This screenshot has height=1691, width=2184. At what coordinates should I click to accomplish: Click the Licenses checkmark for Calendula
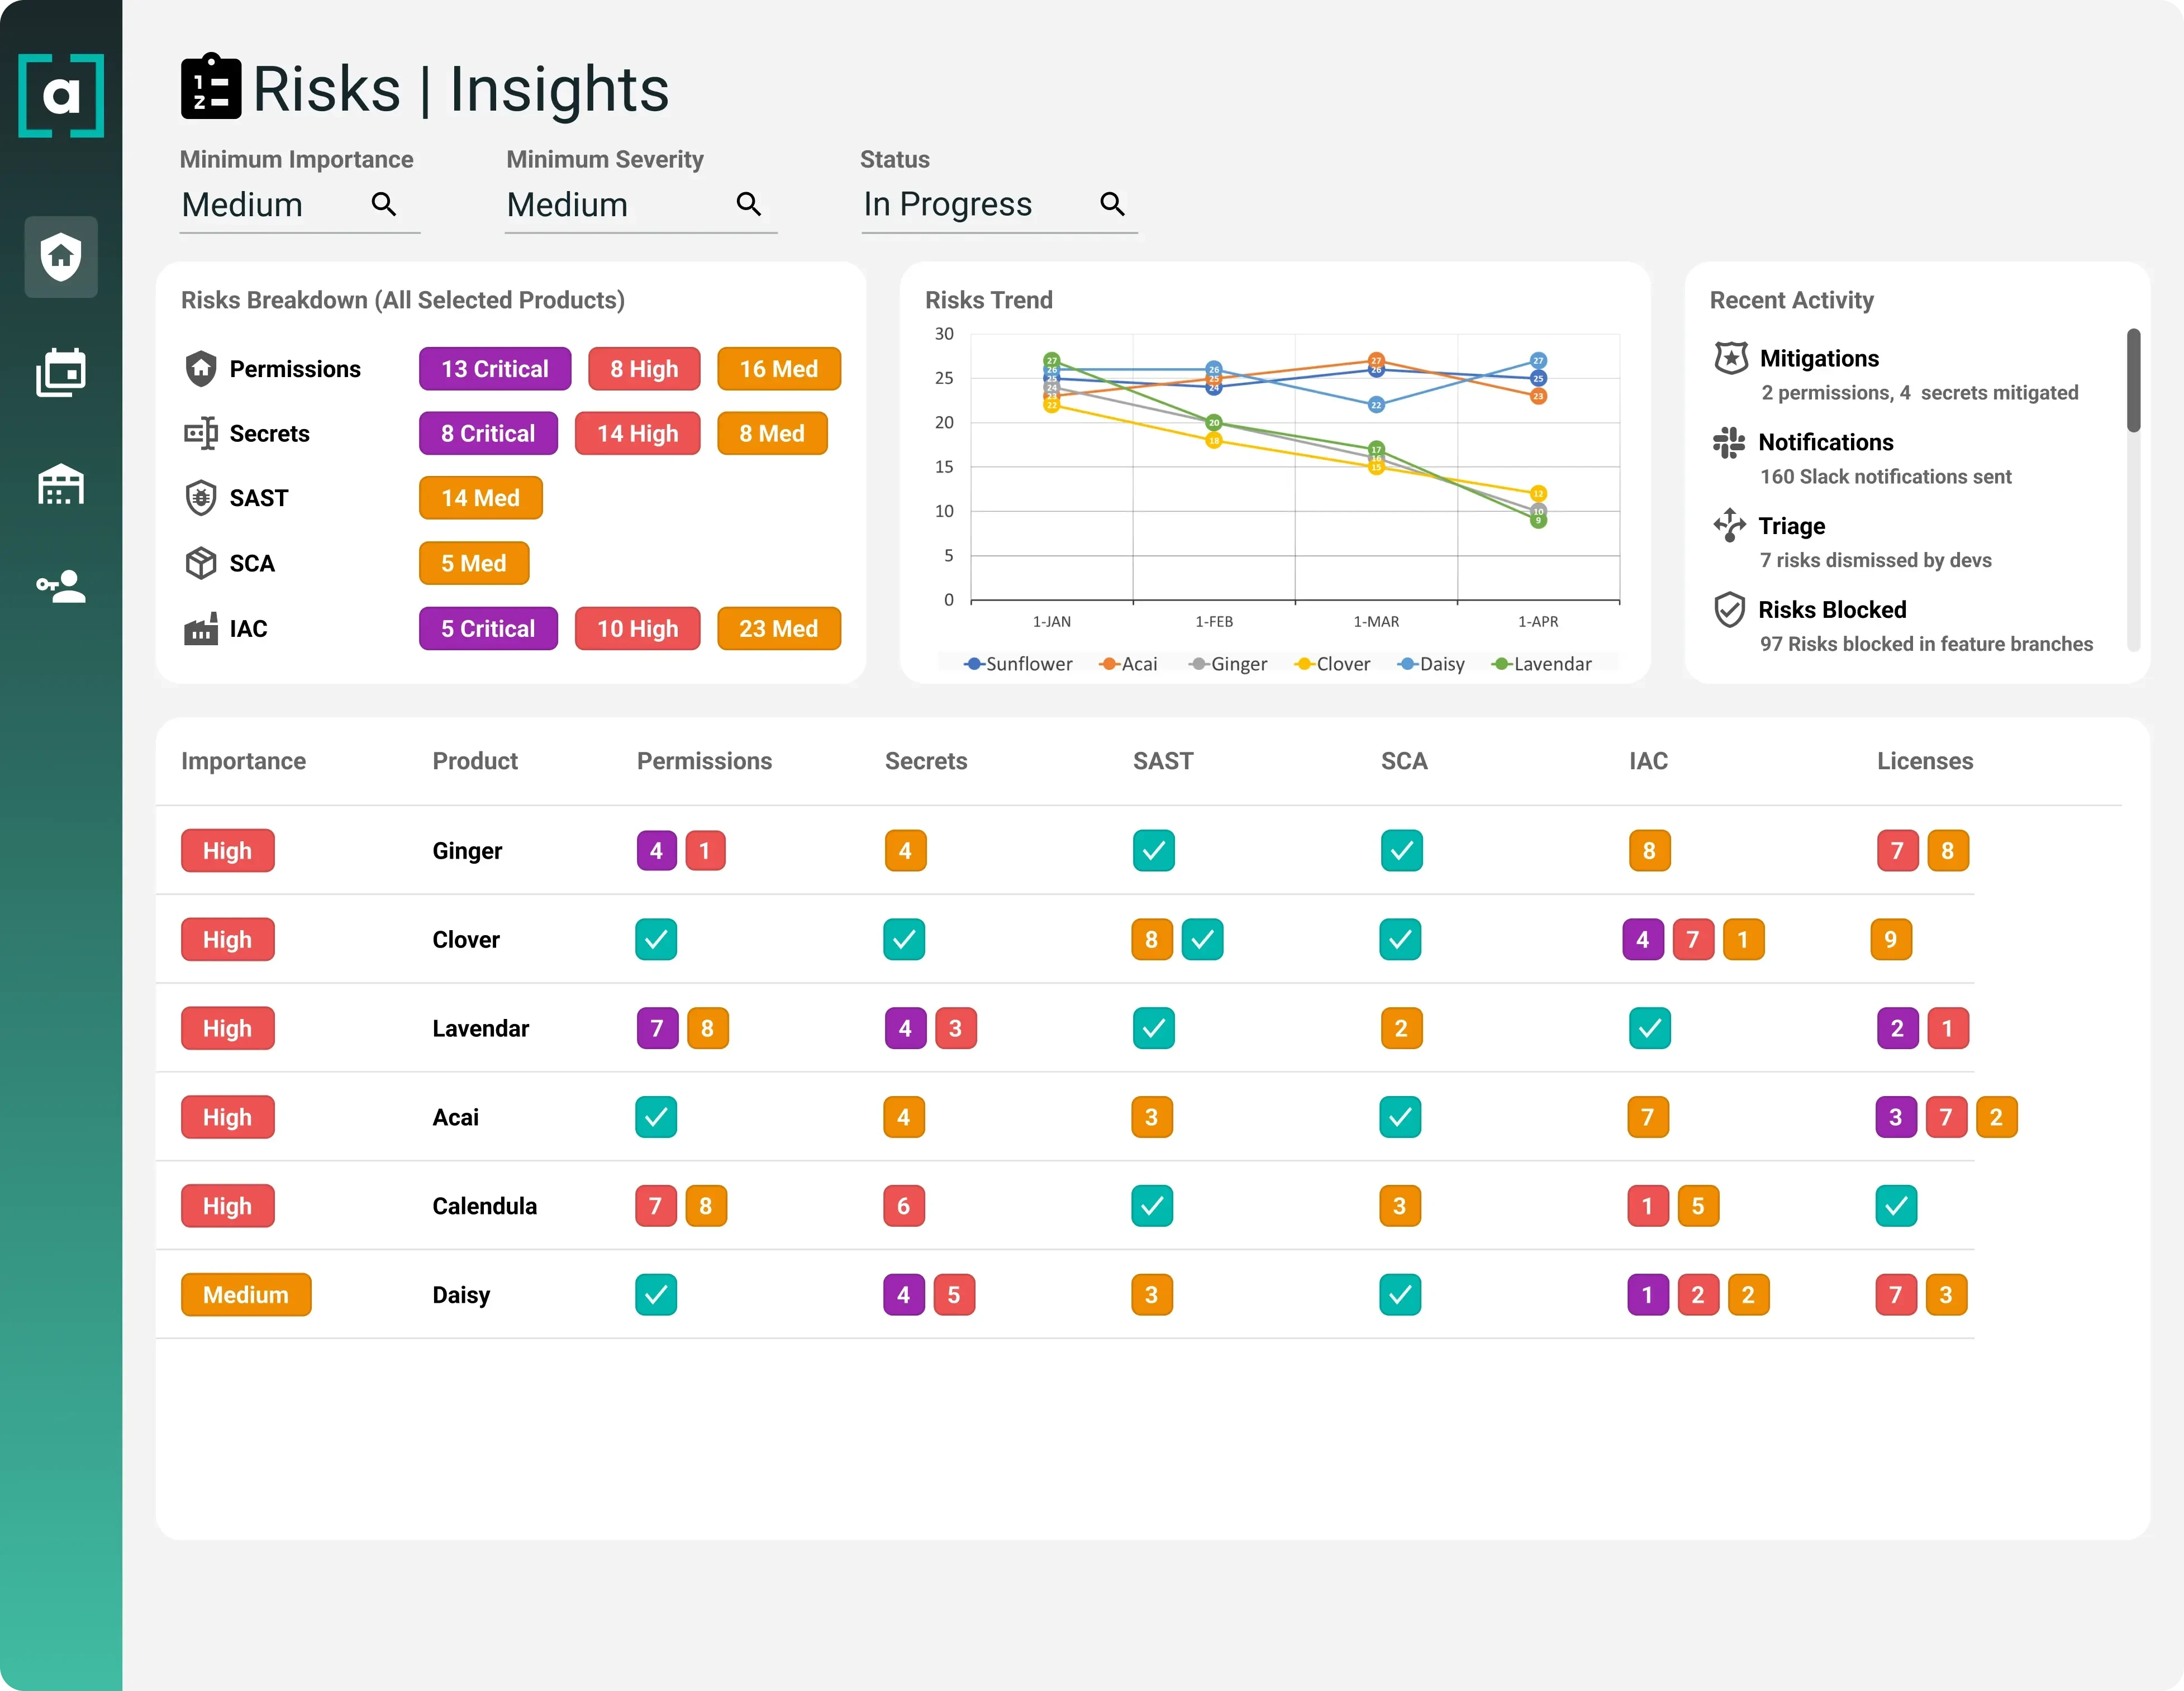[x=1896, y=1205]
